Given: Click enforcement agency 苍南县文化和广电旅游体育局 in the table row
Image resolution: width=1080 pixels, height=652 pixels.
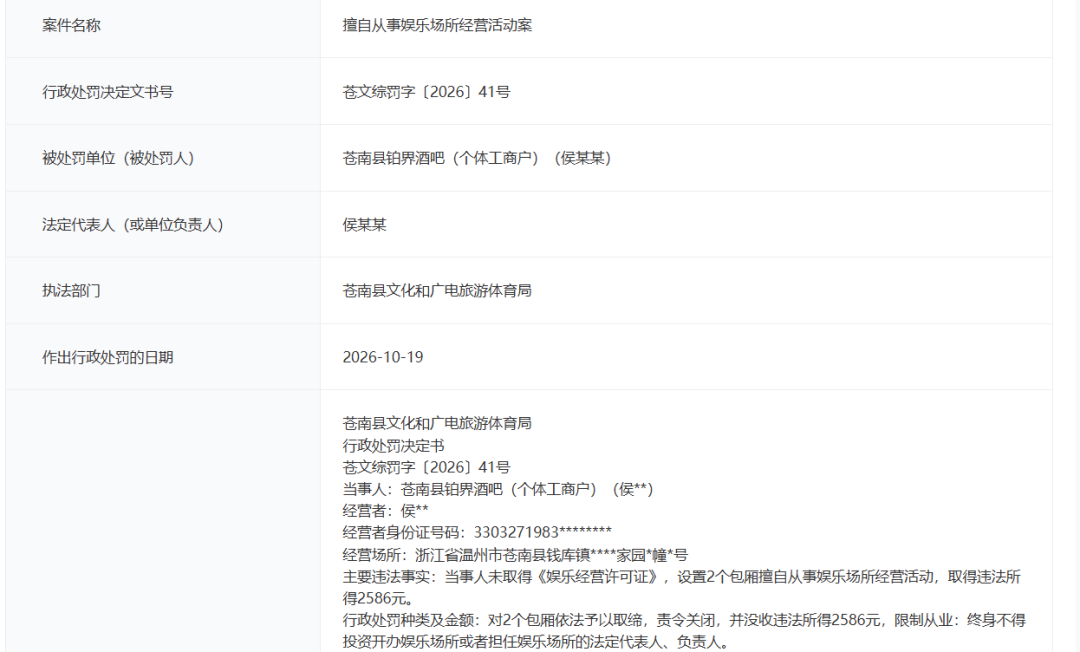Looking at the screenshot, I should coord(437,291).
